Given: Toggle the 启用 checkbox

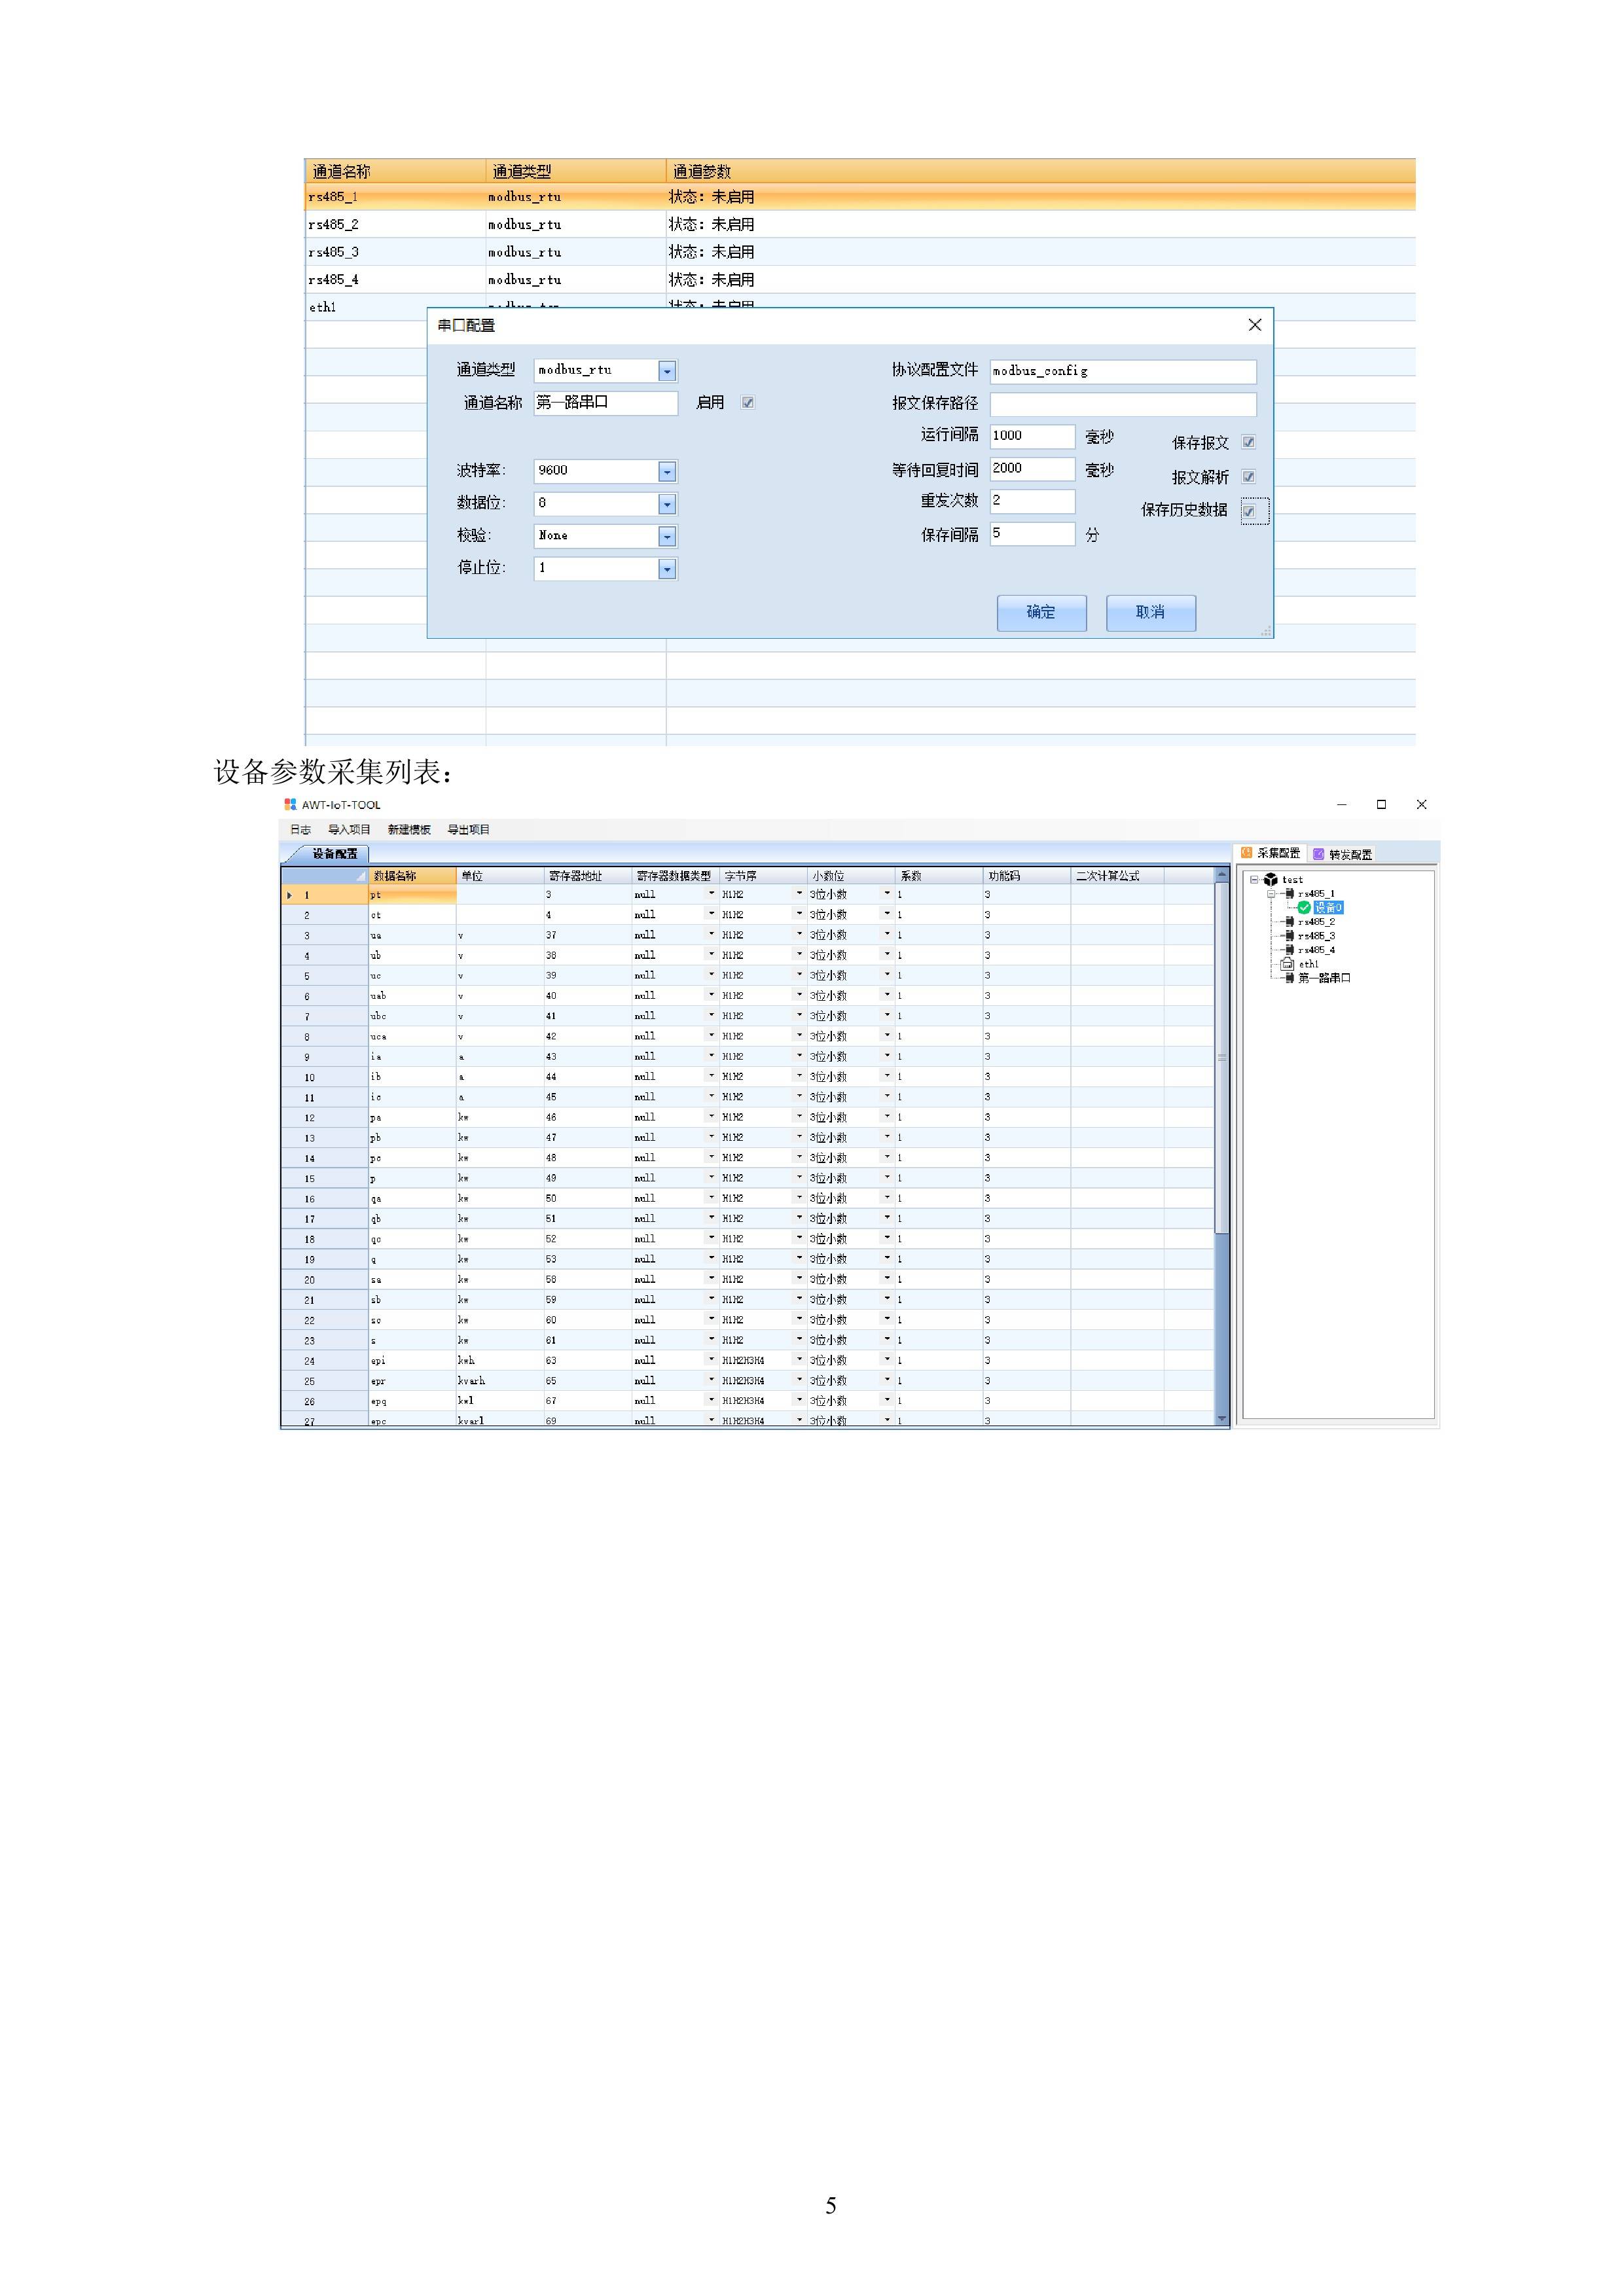Looking at the screenshot, I should click(747, 403).
